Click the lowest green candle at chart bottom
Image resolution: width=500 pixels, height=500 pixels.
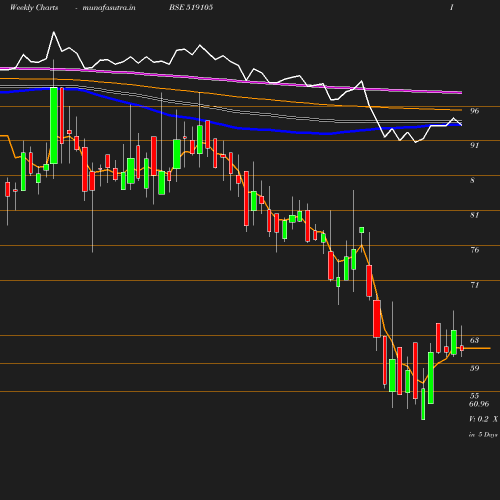click(423, 404)
